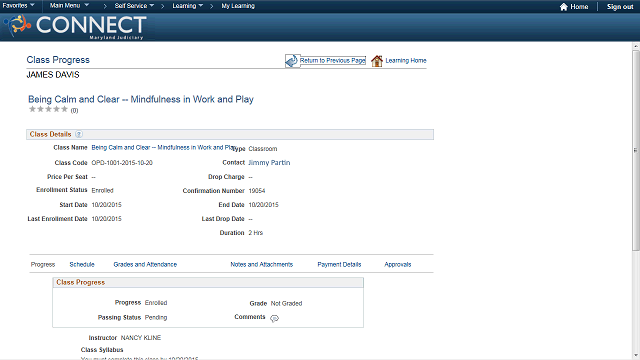Open the Class Details help icon
The height and width of the screenshot is (360, 640).
coord(79,134)
